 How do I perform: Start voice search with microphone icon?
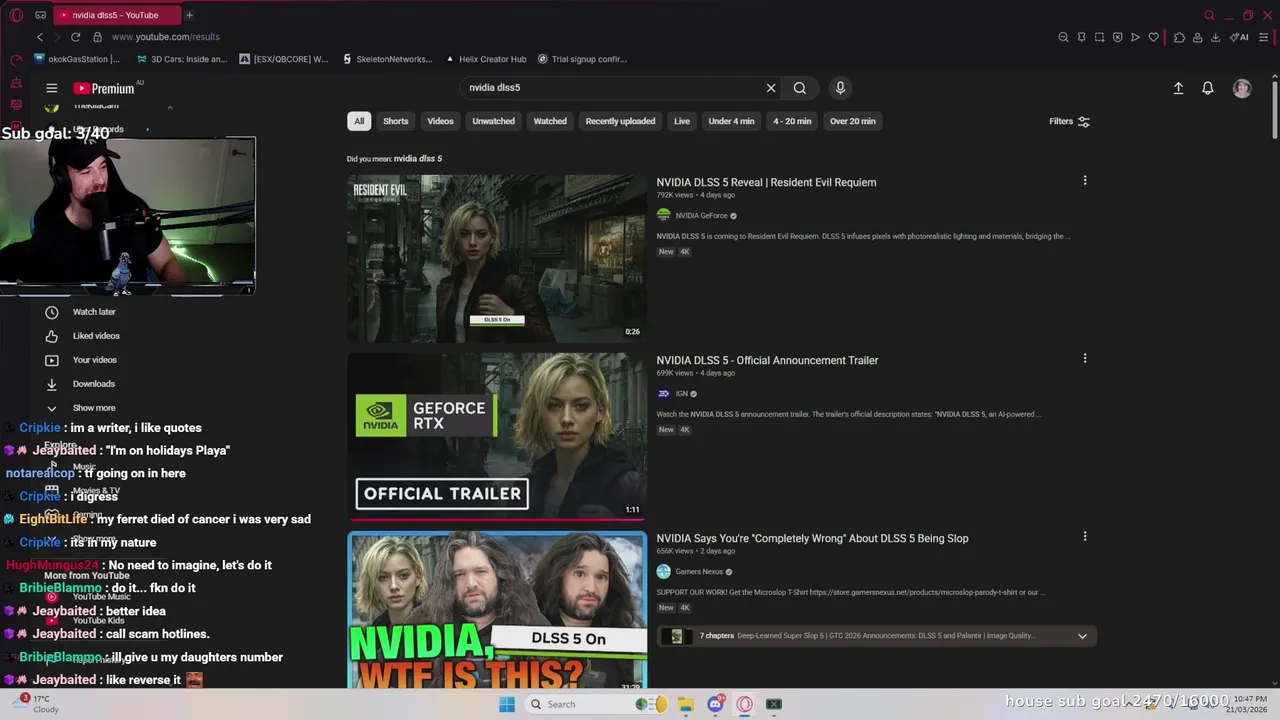[x=840, y=88]
